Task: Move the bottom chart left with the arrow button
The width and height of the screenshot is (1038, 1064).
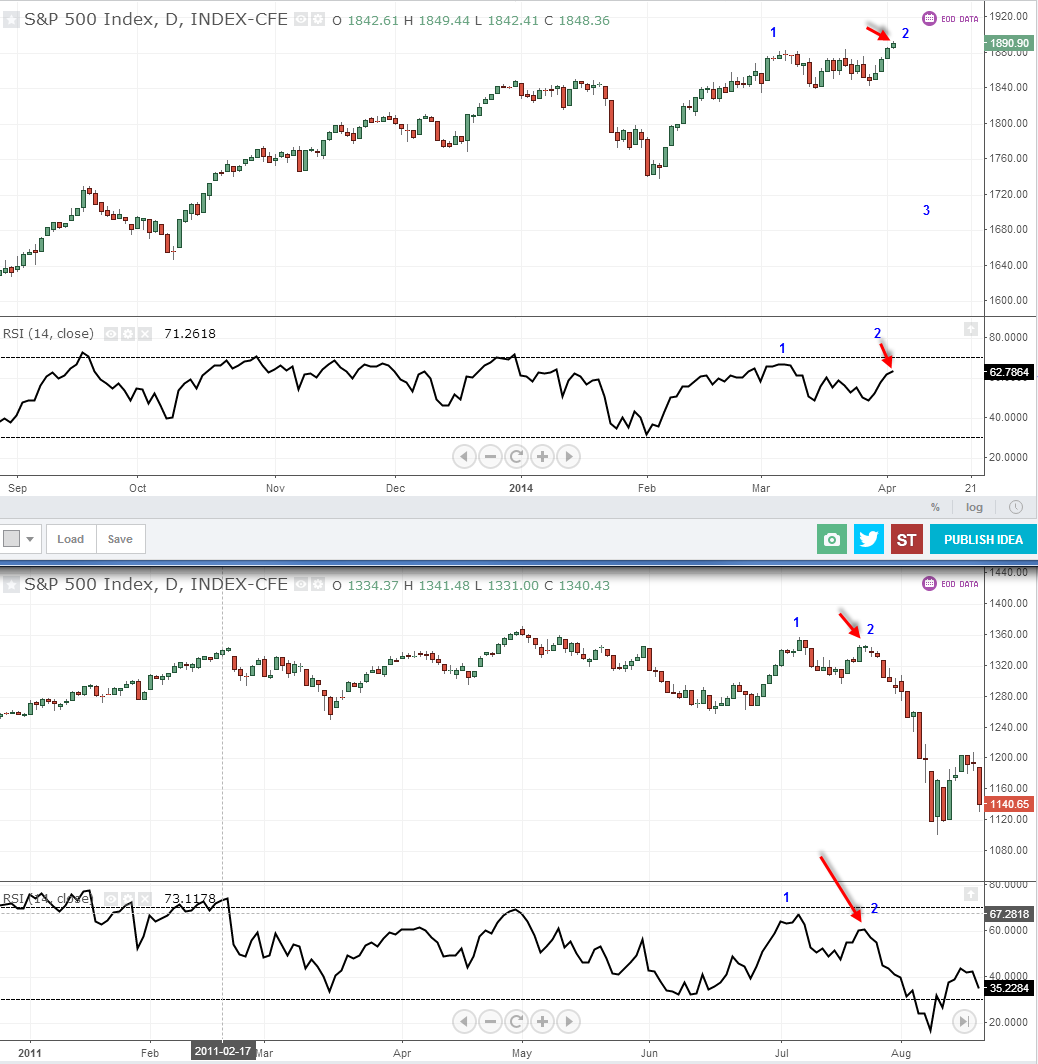Action: [x=464, y=1021]
